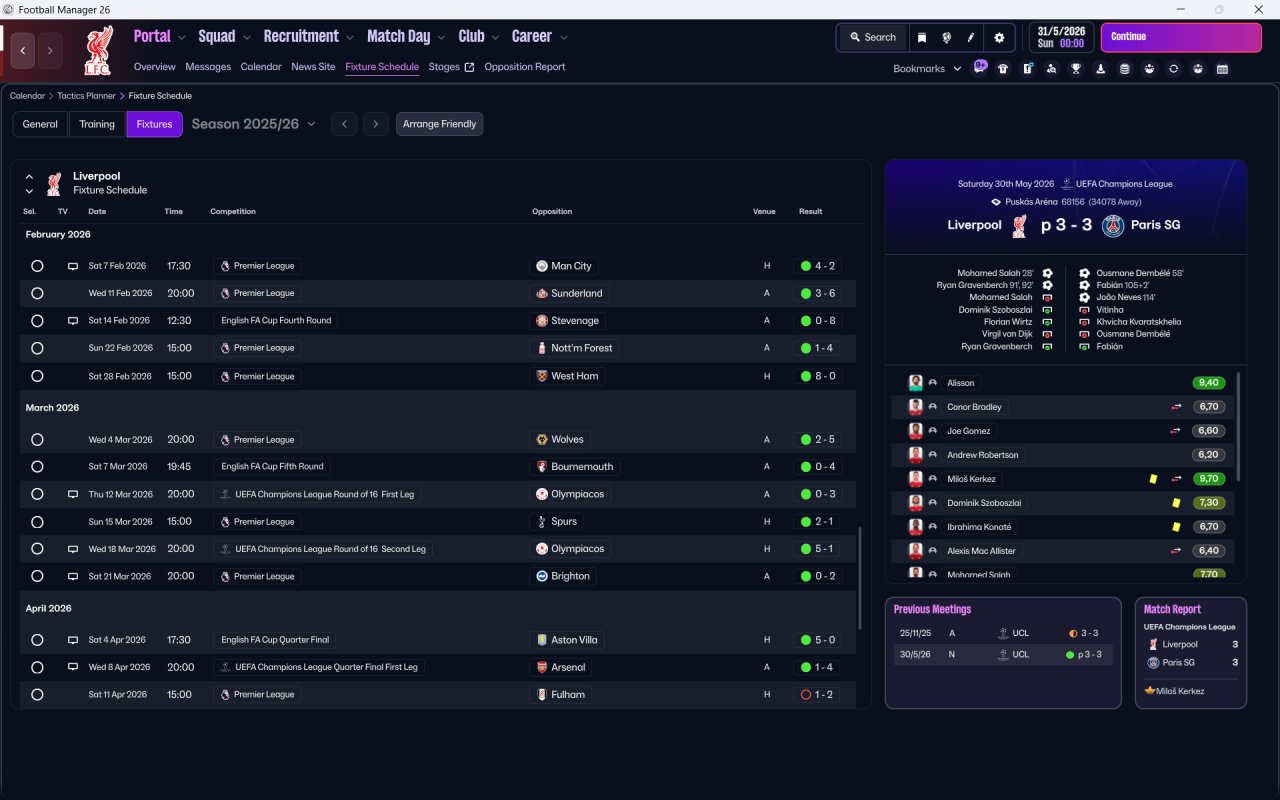Viewport: 1280px width, 800px height.
Task: Click the pop-out icon next to Stages
Action: tap(469, 67)
